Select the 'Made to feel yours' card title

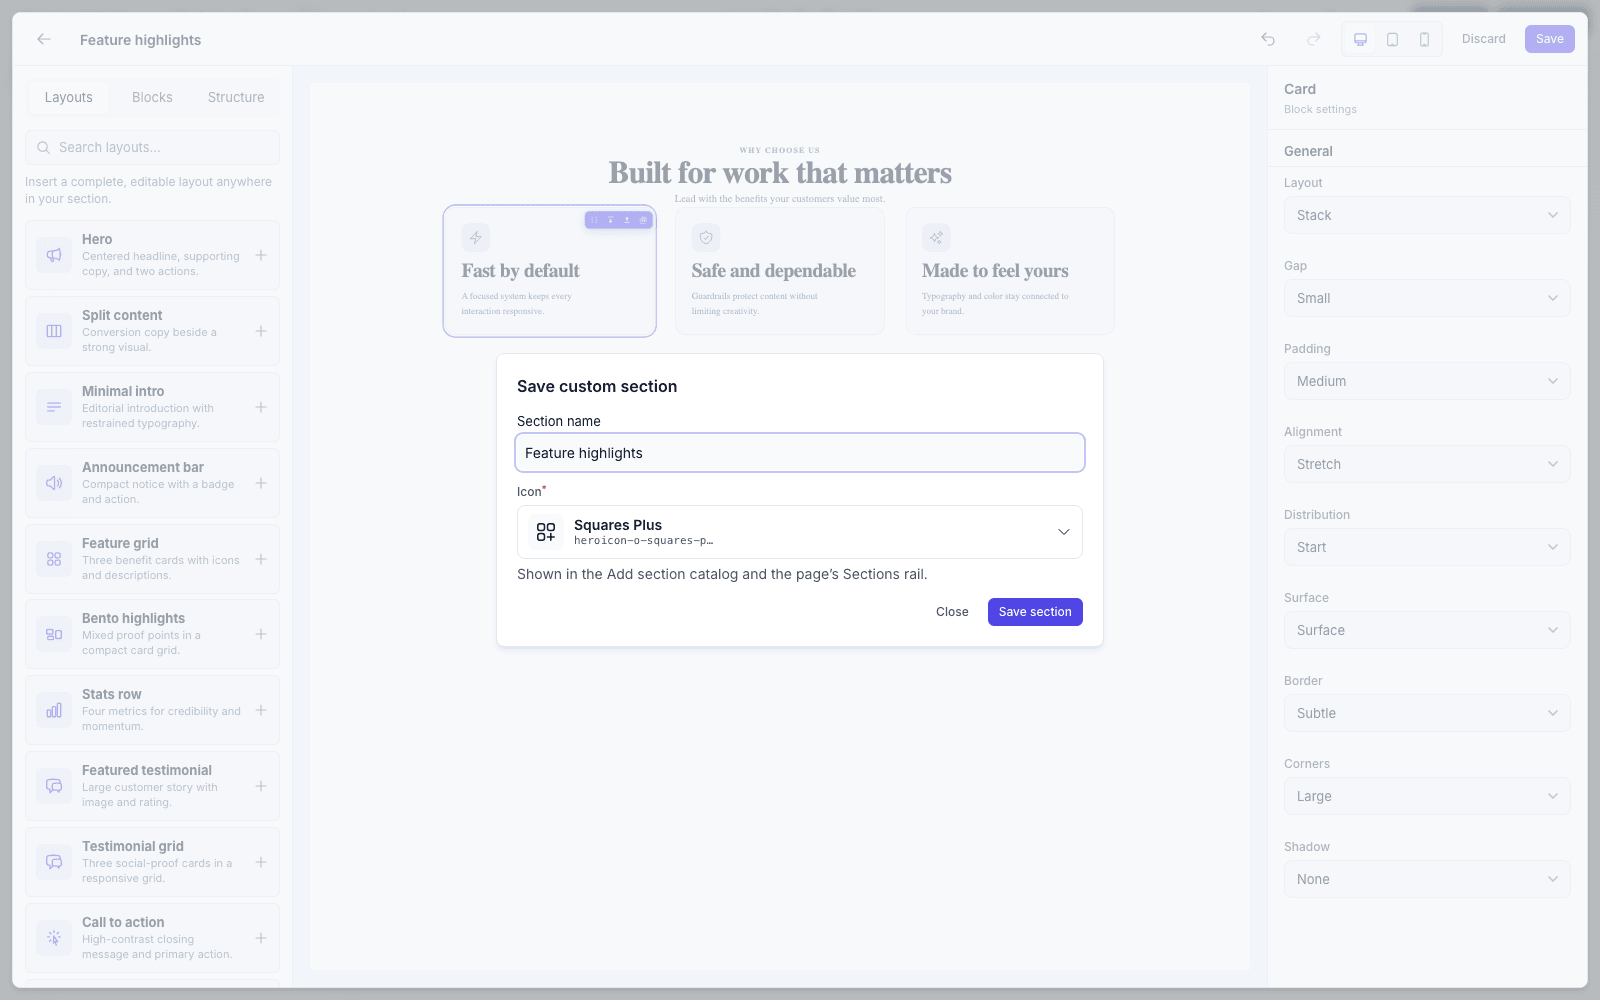pyautogui.click(x=995, y=271)
